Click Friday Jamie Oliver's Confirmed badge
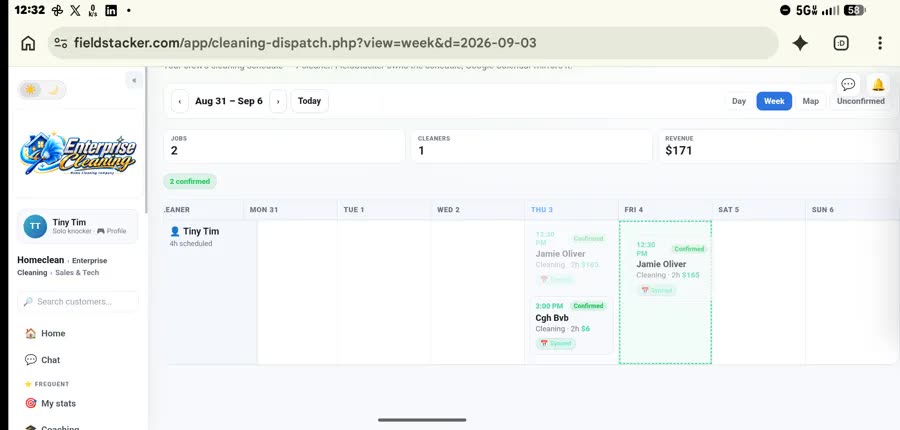 coord(689,249)
